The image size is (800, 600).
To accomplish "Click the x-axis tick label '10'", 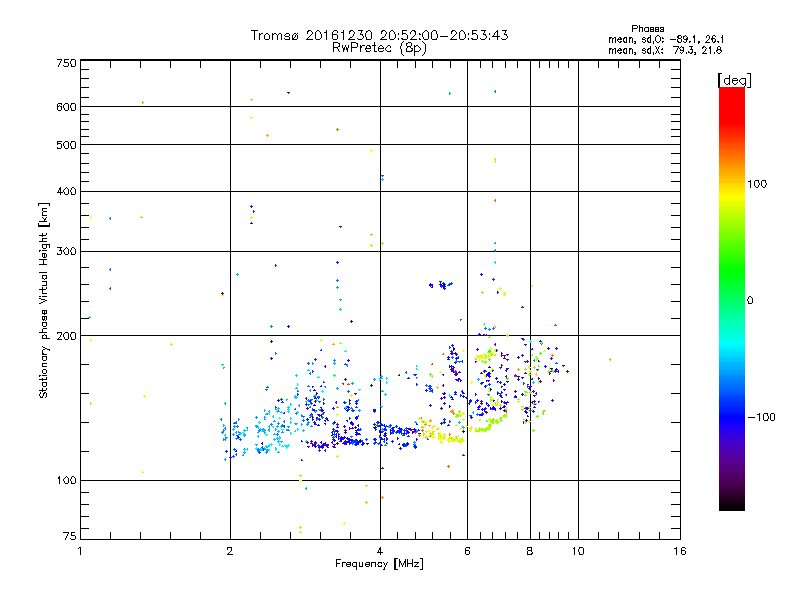I will pos(578,551).
